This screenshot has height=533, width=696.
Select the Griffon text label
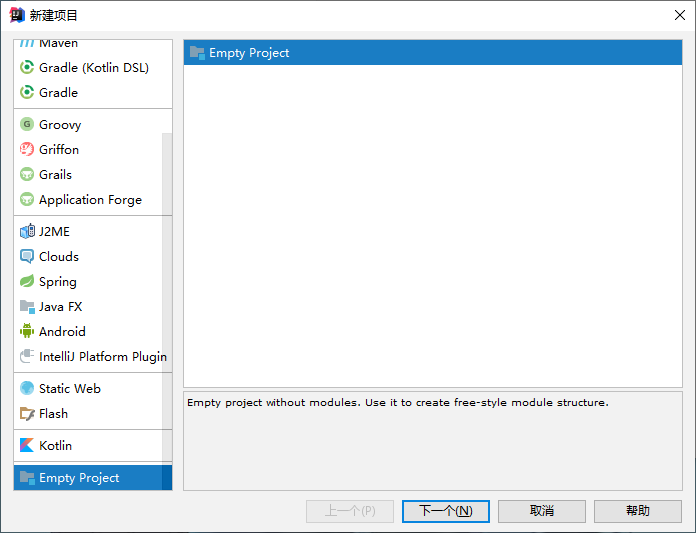(x=59, y=150)
